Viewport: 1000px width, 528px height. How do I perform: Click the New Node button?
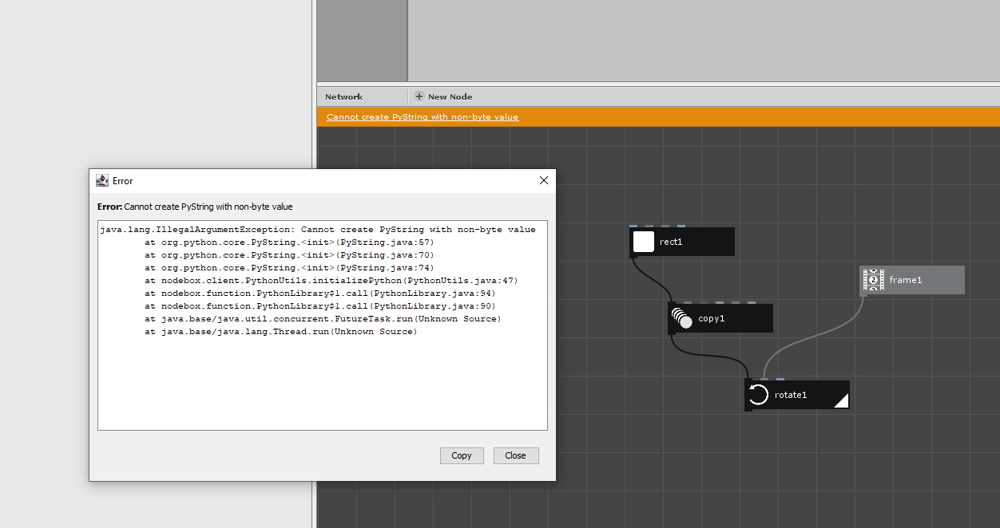[x=443, y=97]
